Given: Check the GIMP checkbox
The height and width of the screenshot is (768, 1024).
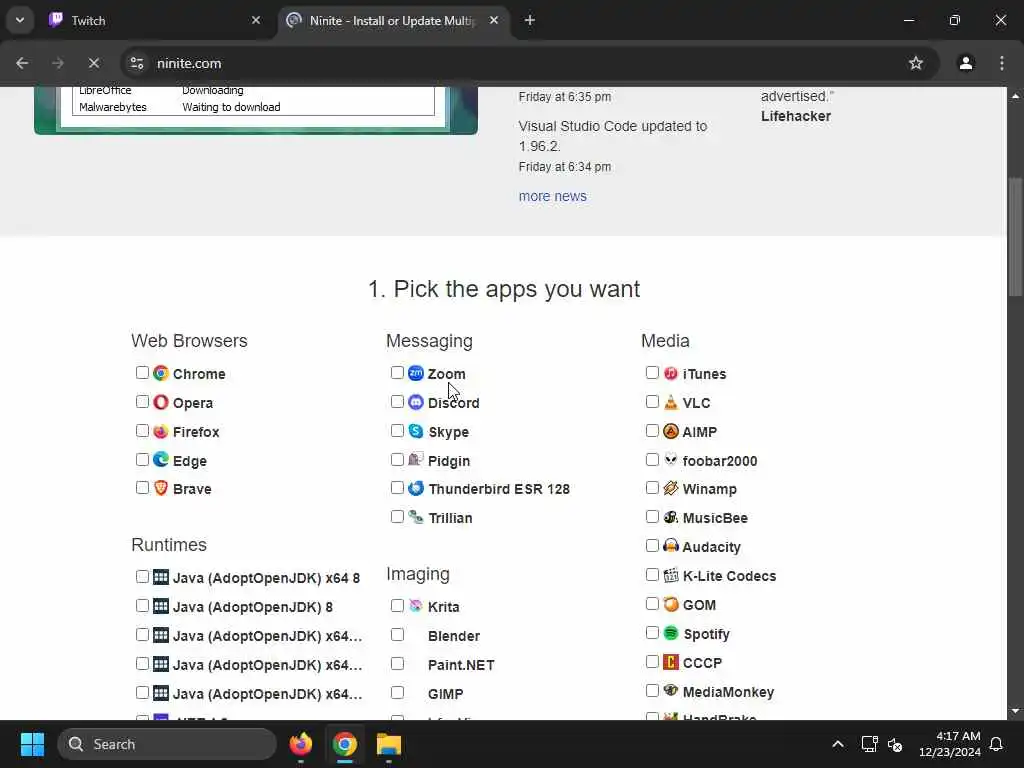Looking at the screenshot, I should click(x=397, y=692).
